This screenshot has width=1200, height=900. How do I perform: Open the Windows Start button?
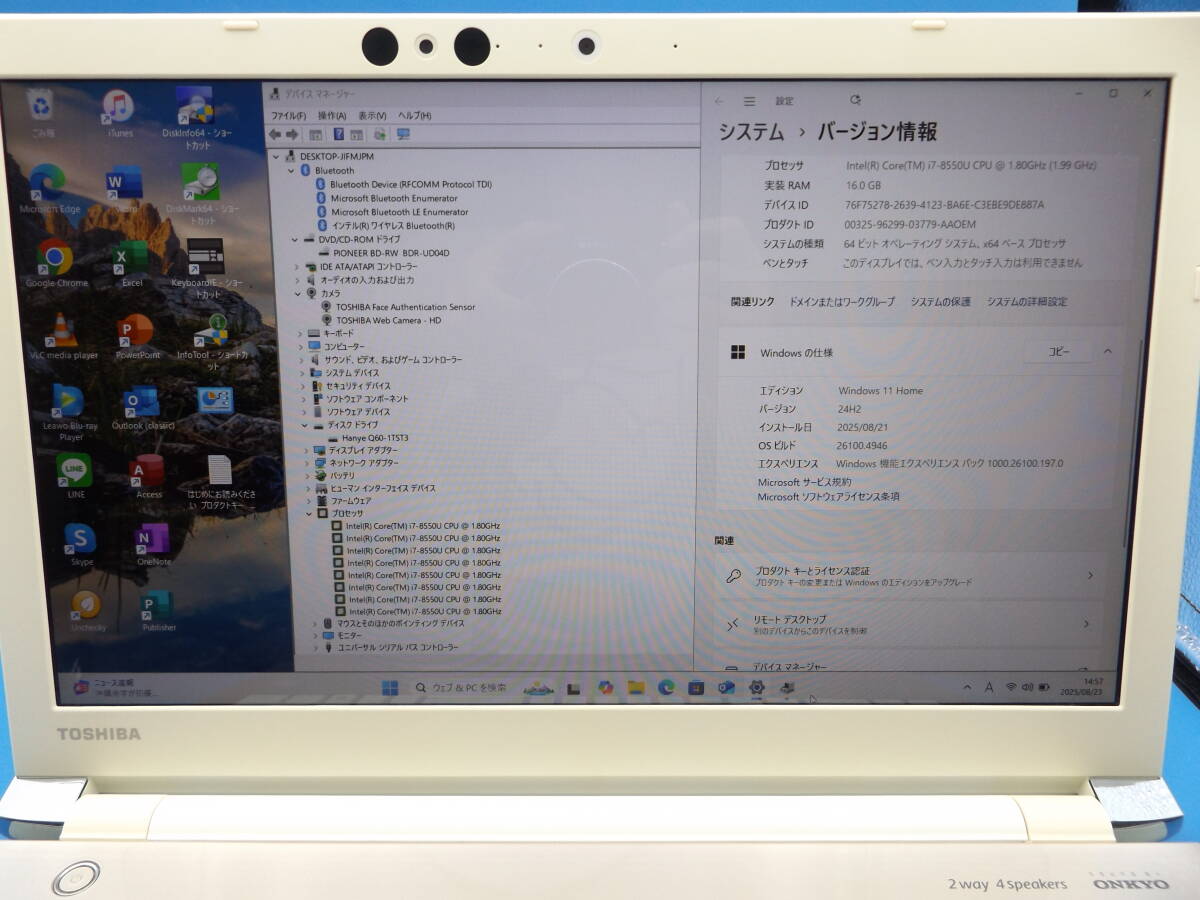point(390,688)
